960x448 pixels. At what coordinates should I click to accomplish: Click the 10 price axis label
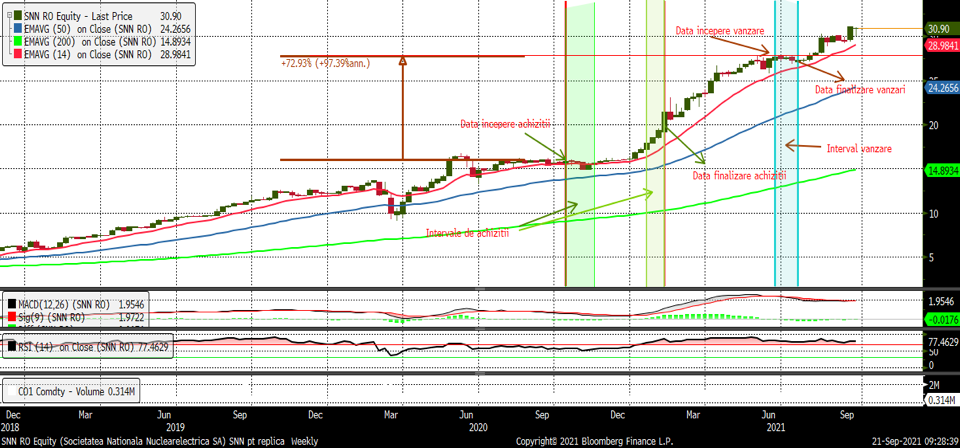click(x=934, y=214)
